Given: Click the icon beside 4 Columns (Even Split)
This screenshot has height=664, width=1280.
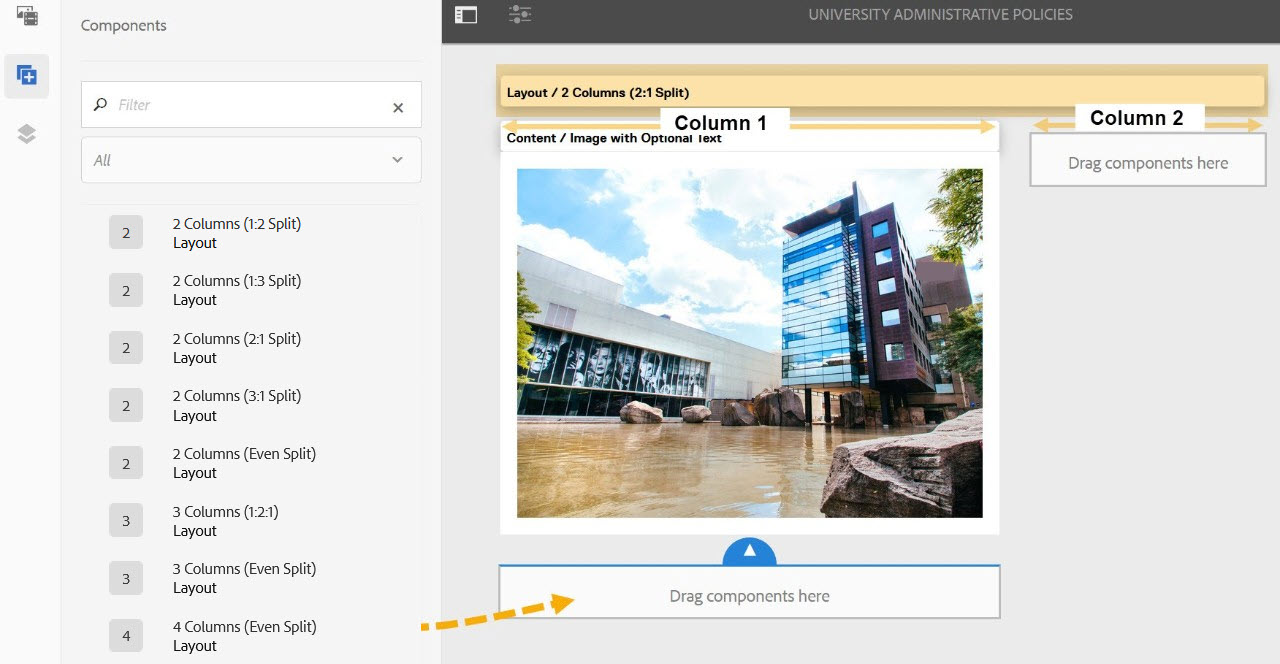Looking at the screenshot, I should click(x=126, y=636).
